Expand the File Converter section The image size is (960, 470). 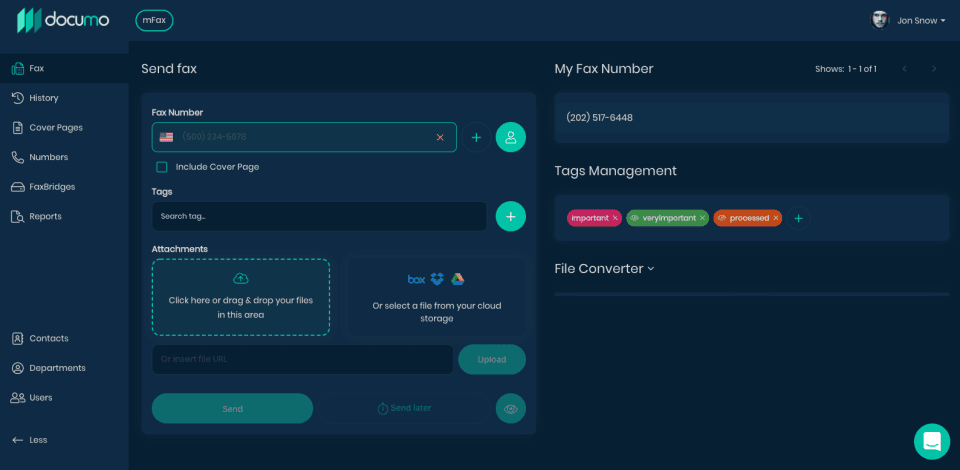click(604, 268)
